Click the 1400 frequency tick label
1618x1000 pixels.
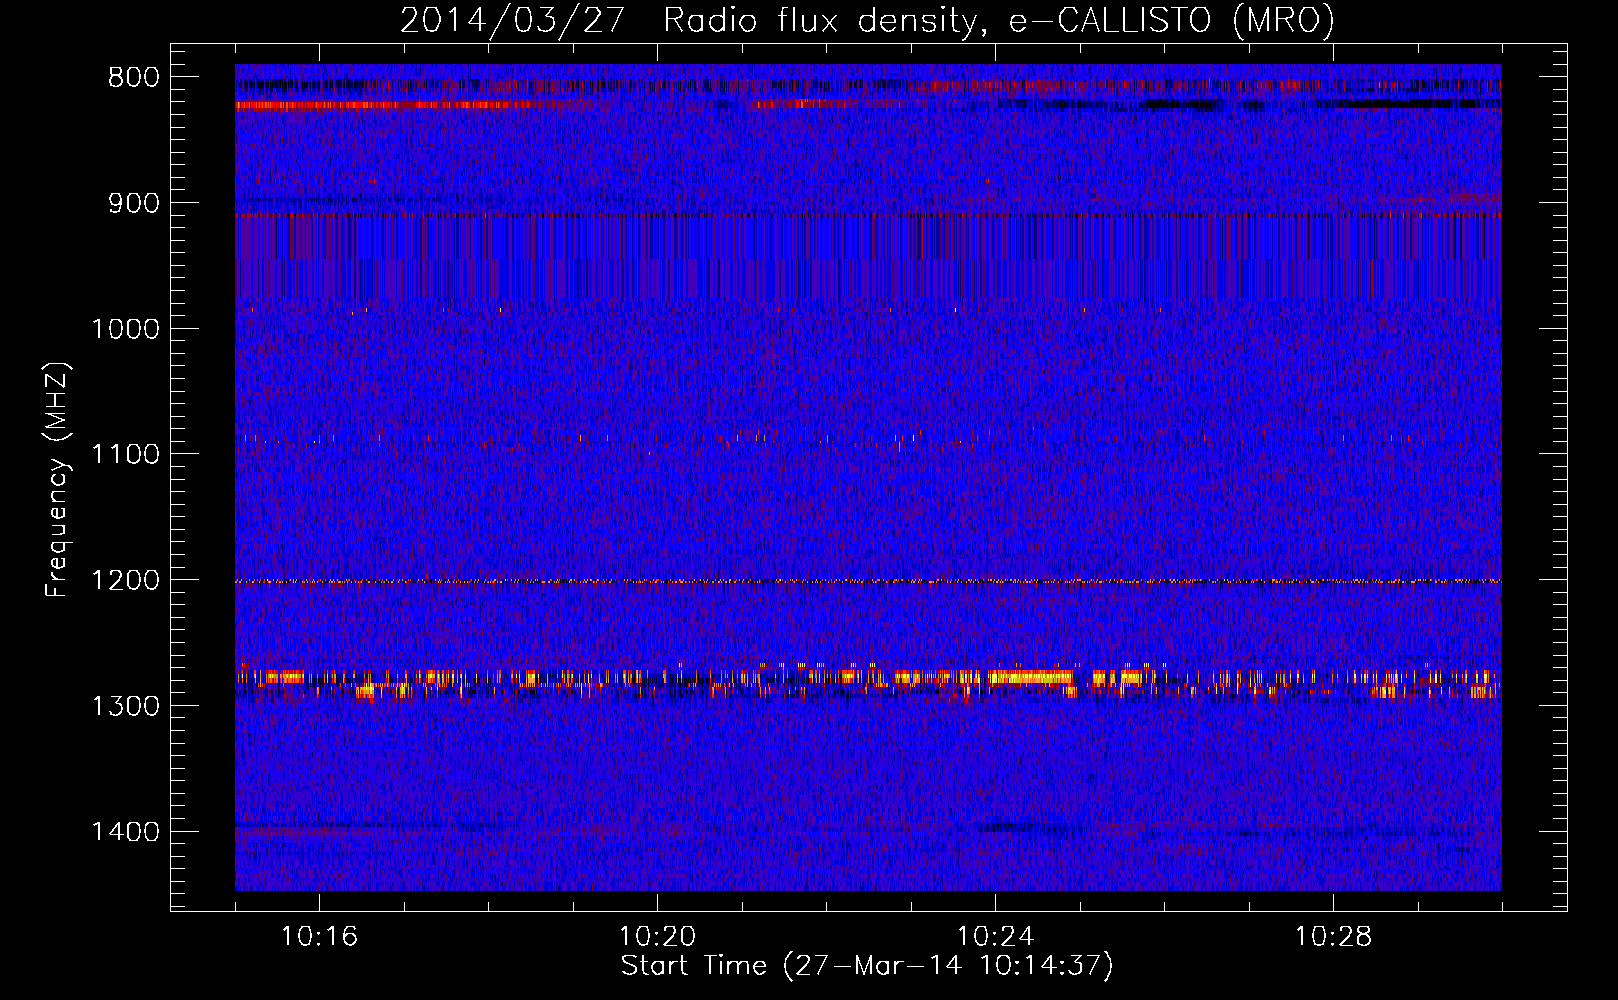point(125,832)
